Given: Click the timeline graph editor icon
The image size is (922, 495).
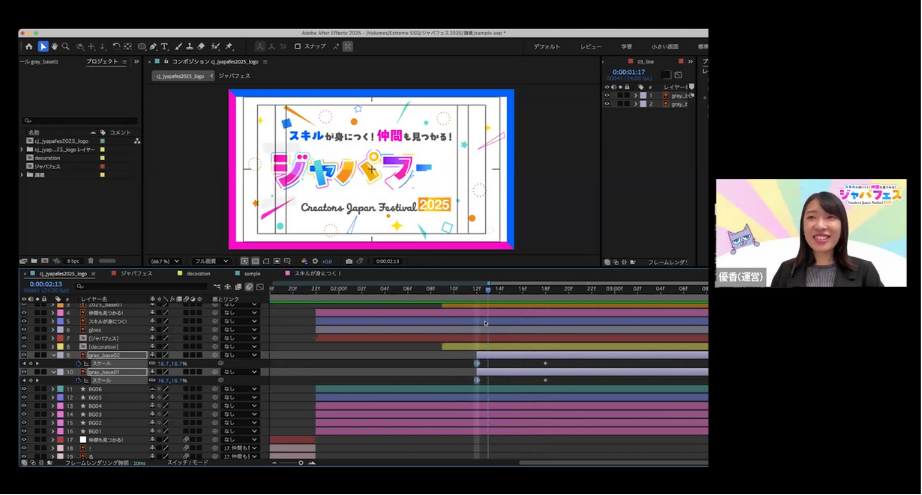Looking at the screenshot, I should [260, 287].
